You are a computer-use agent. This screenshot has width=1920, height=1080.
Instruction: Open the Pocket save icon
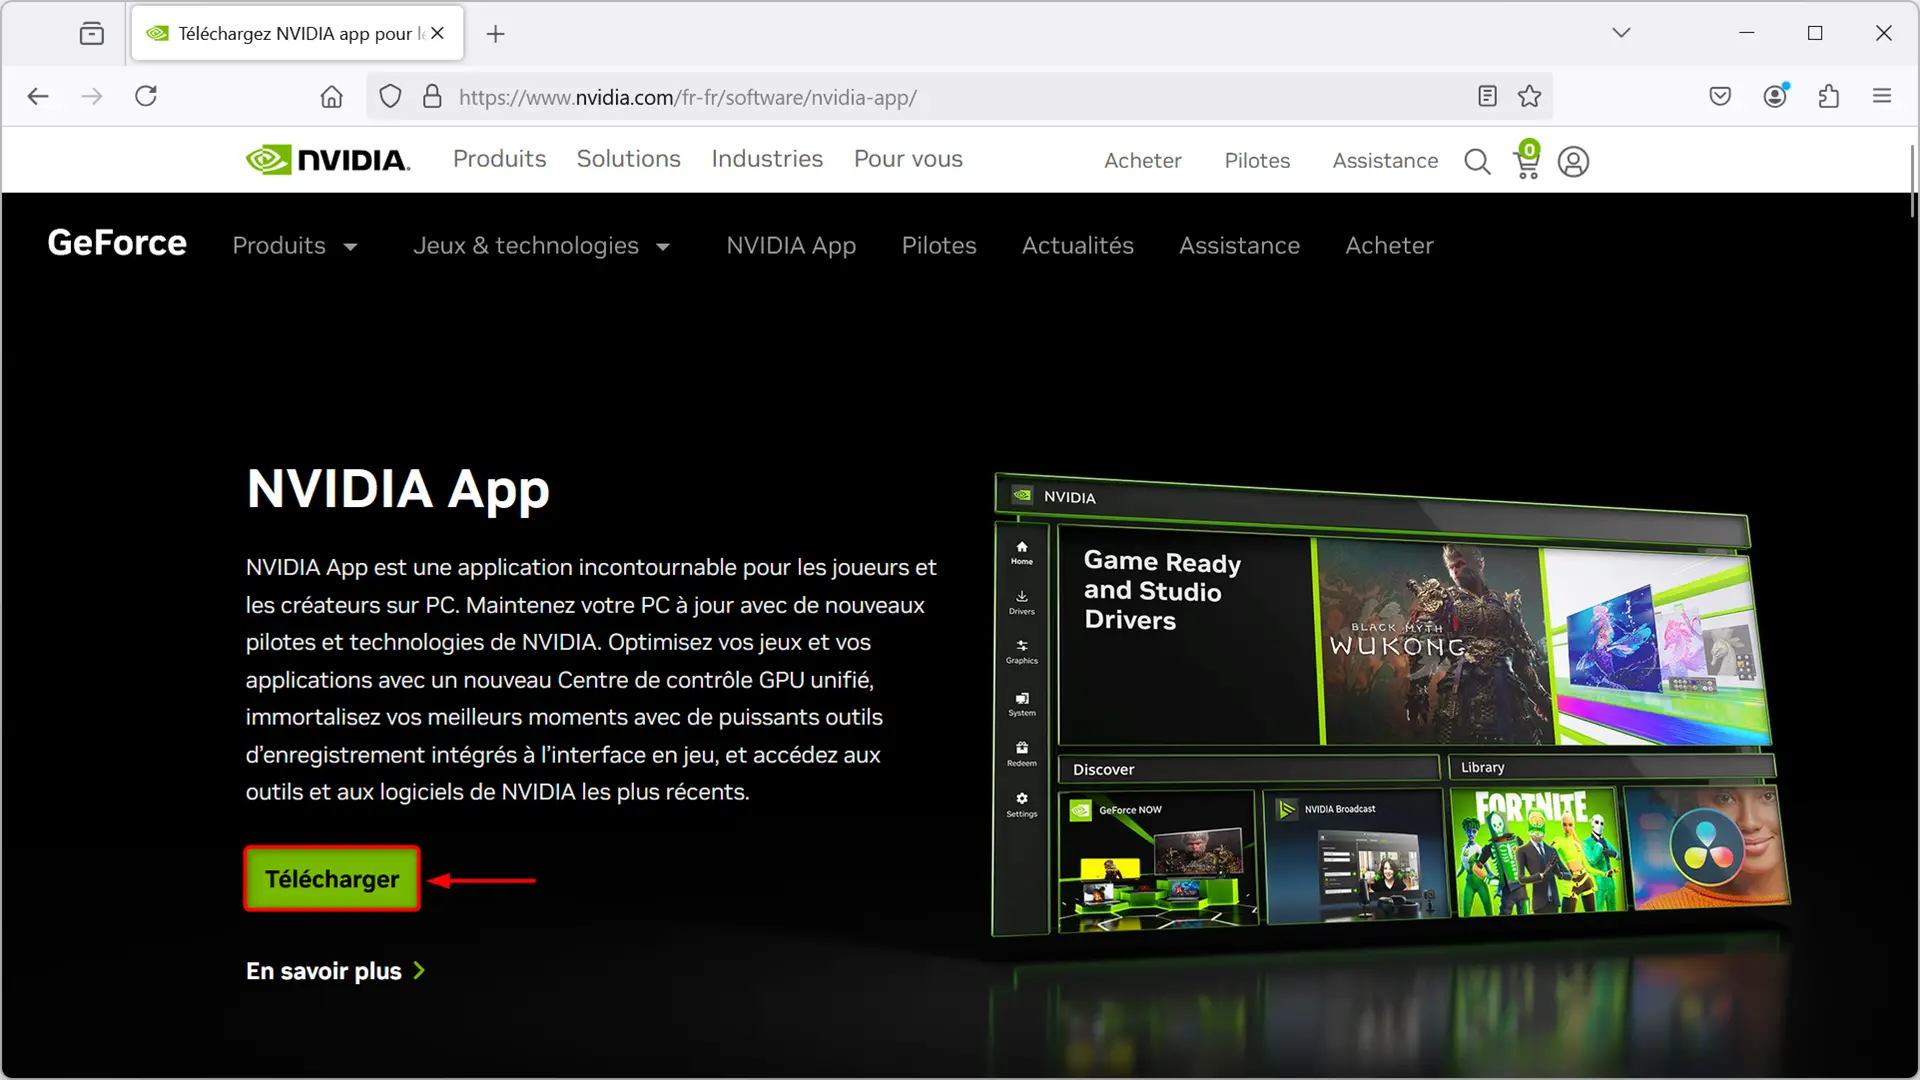[1720, 96]
